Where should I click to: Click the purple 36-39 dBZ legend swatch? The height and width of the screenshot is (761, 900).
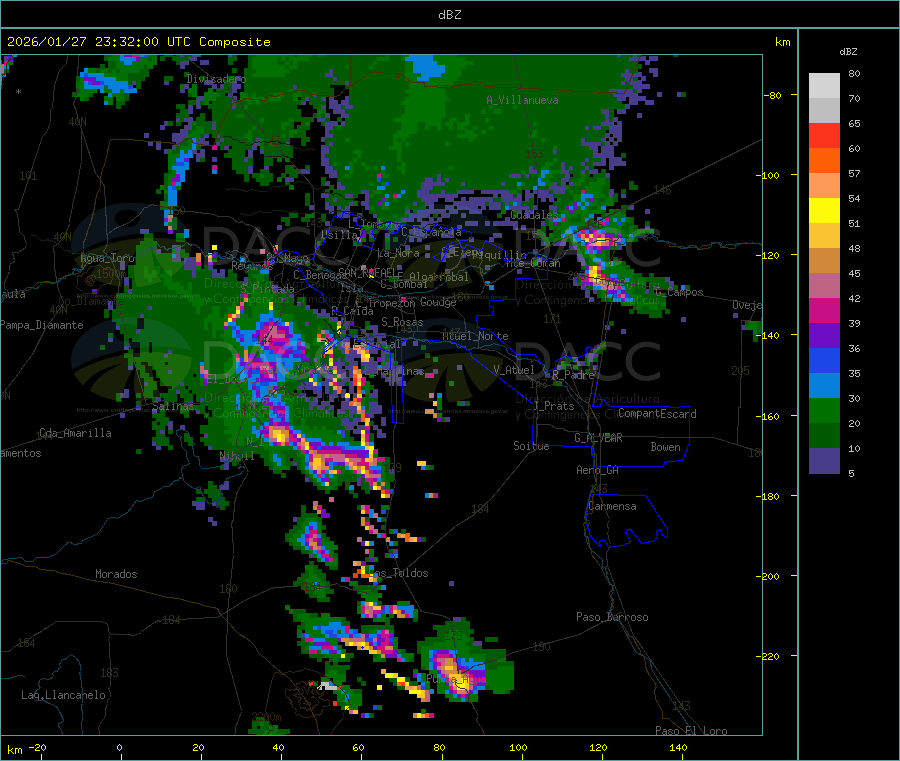[824, 336]
